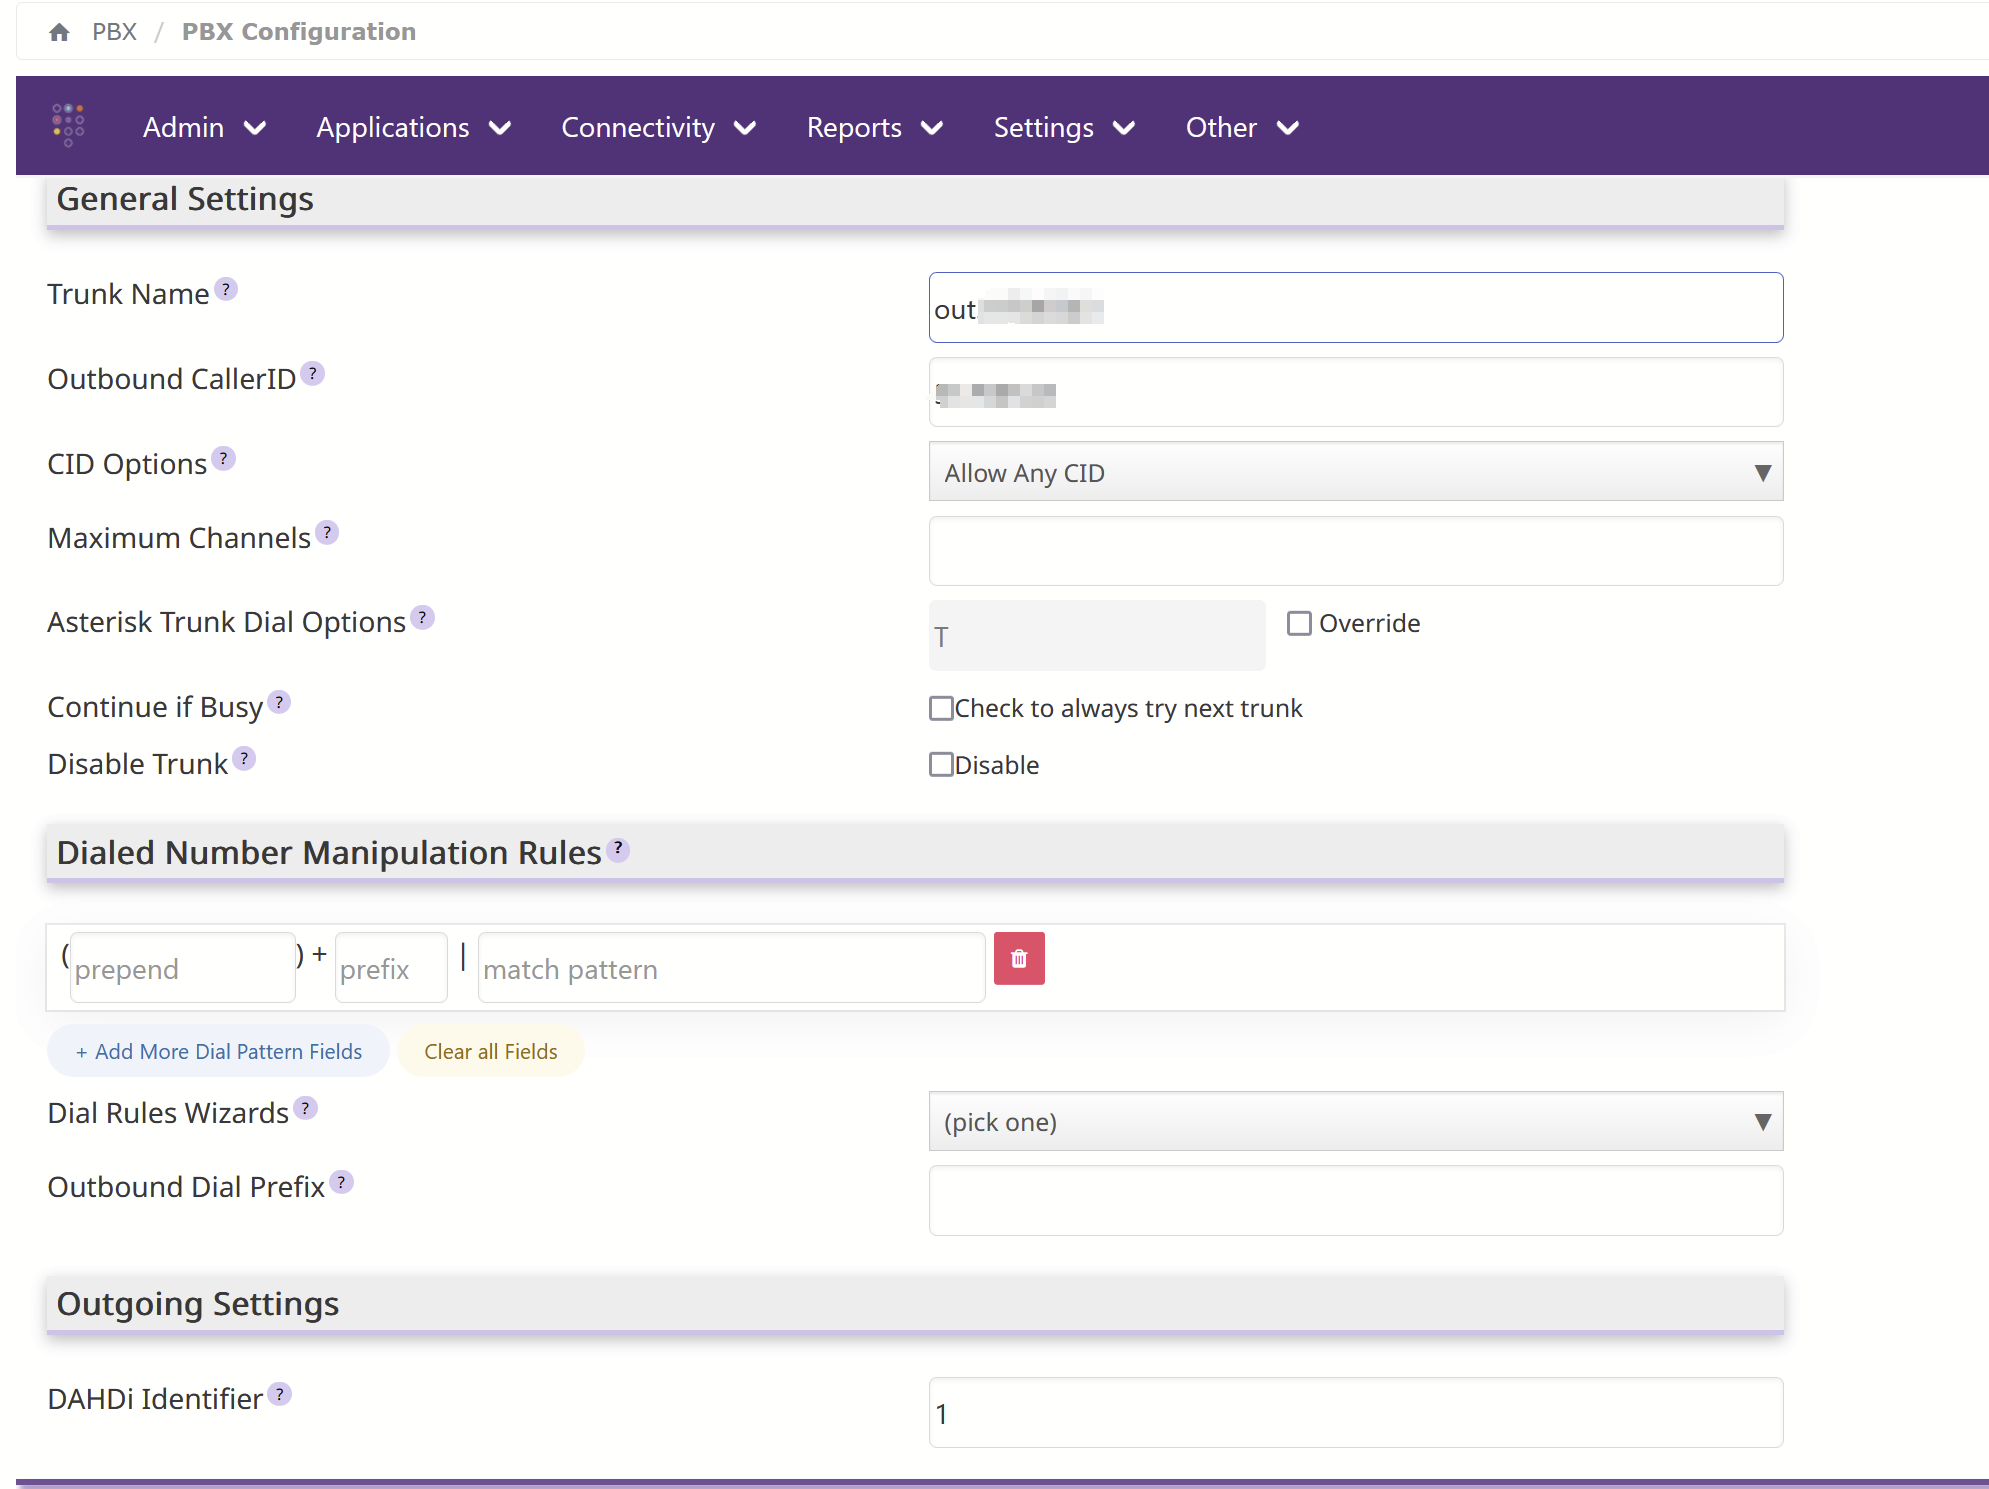Focus the match pattern field
Screen dimensions: 1989x1489
(731, 968)
